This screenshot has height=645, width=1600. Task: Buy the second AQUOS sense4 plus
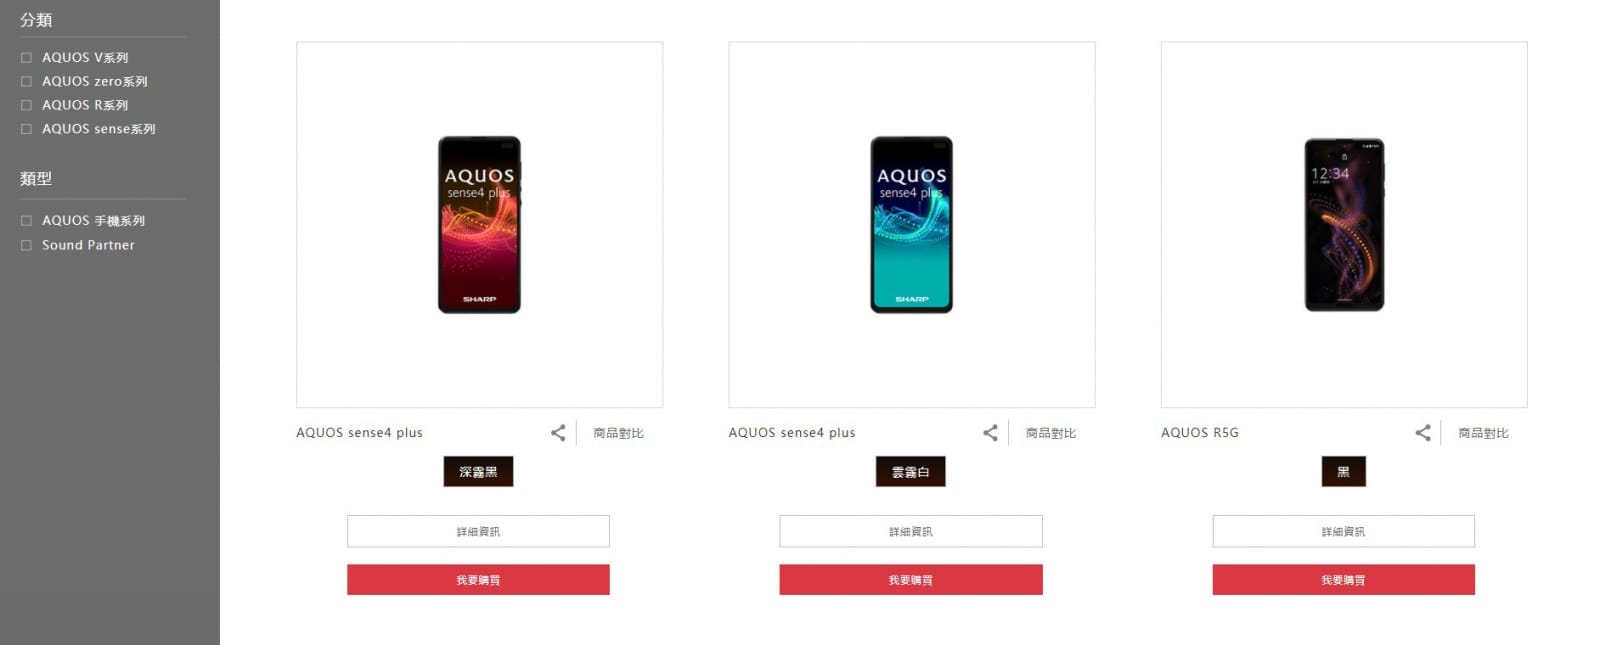(911, 580)
